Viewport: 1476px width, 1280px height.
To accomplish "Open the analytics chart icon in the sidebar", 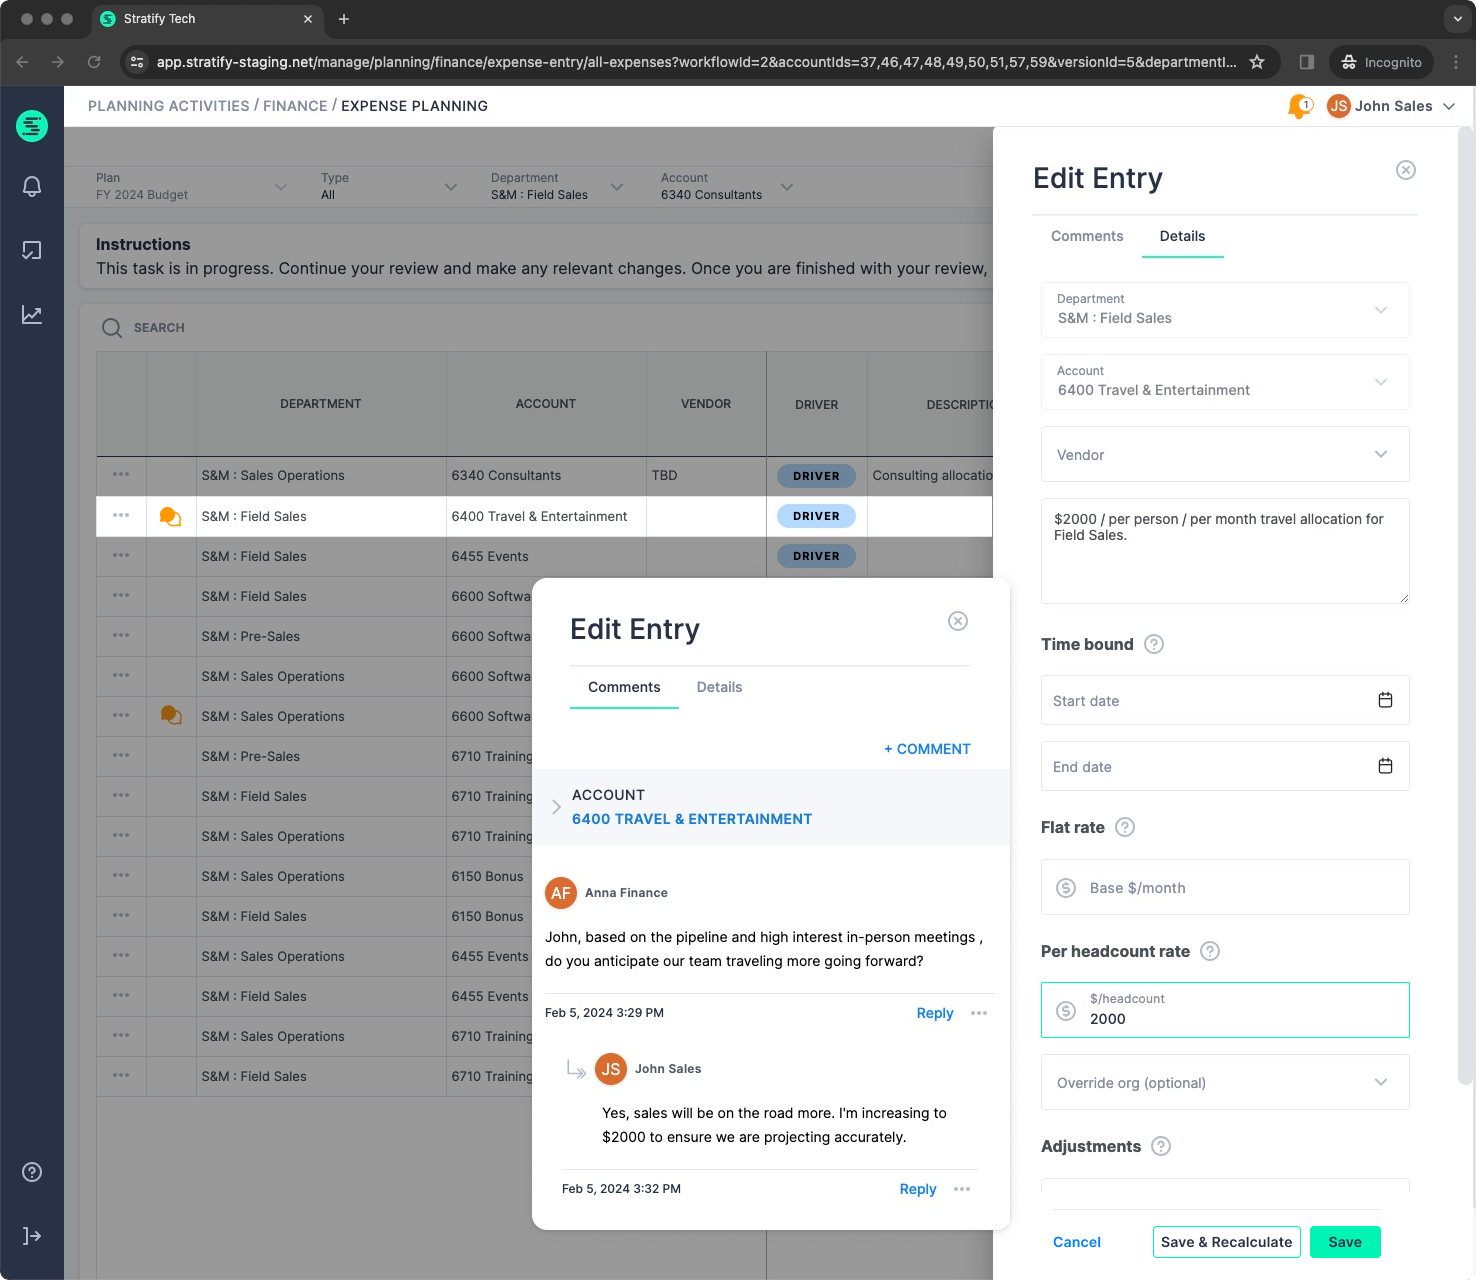I will pyautogui.click(x=32, y=315).
